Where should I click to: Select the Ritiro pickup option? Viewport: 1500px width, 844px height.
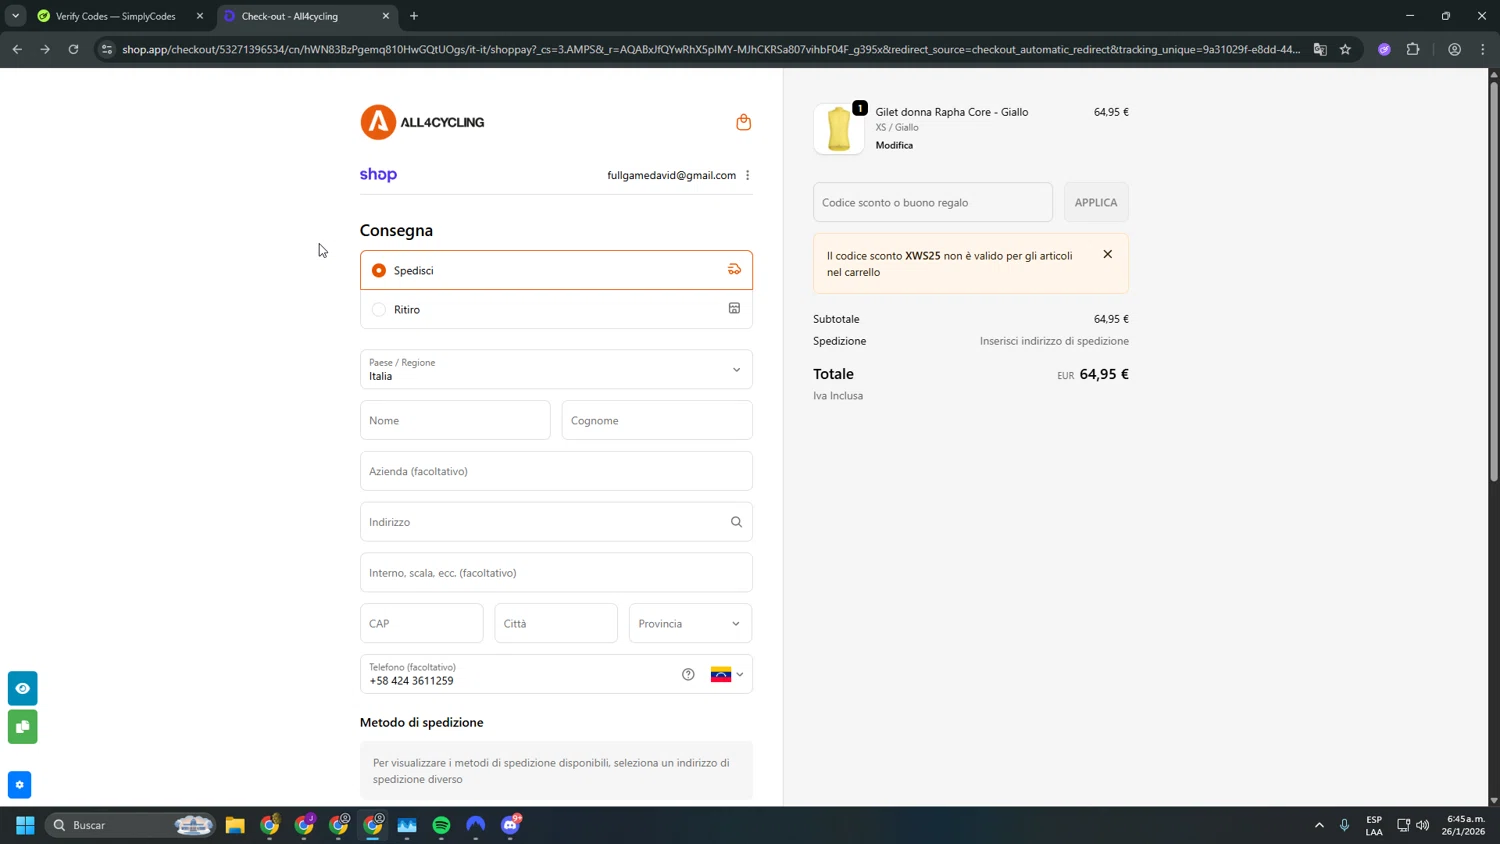coord(379,310)
